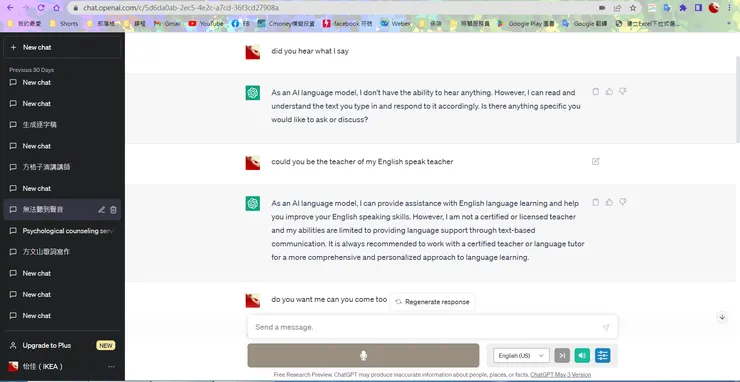Open the 生成逐字稿 conversation

click(x=62, y=125)
